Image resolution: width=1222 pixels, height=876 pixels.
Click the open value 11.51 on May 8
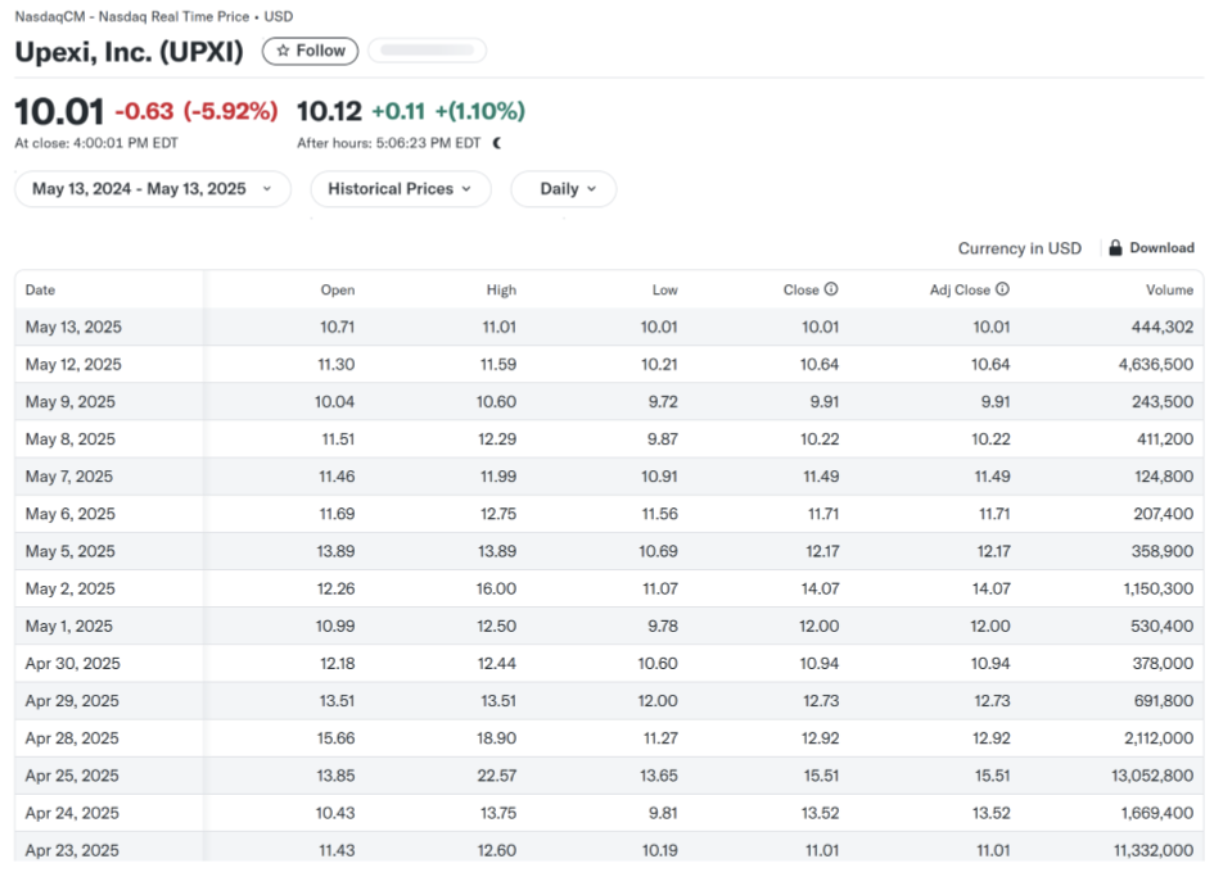[x=337, y=439]
